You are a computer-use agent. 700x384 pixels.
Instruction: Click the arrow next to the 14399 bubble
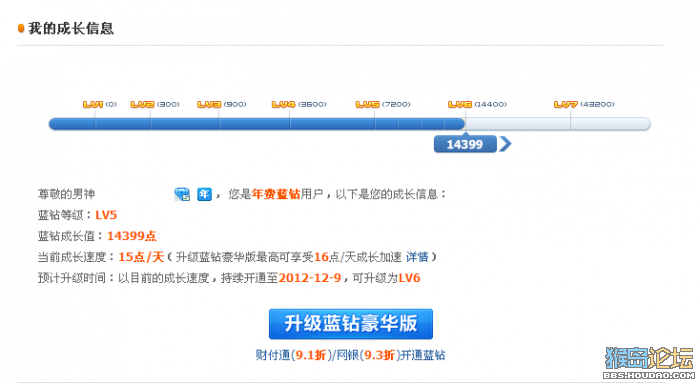[x=505, y=144]
